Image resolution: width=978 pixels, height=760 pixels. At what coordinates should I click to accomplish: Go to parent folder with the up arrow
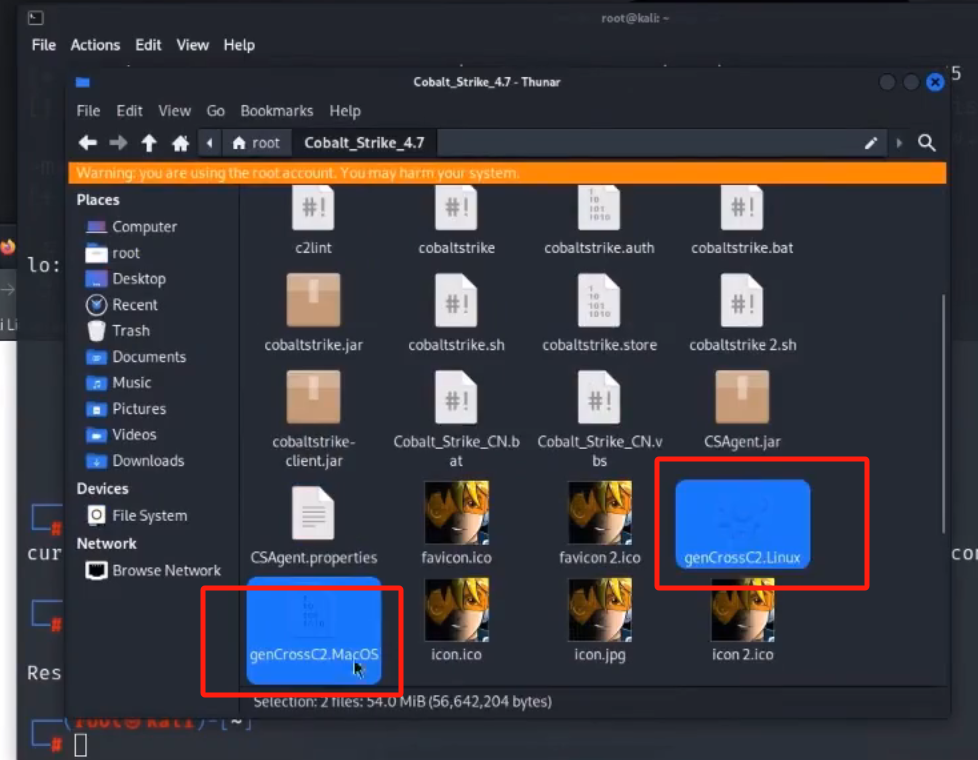tap(148, 143)
